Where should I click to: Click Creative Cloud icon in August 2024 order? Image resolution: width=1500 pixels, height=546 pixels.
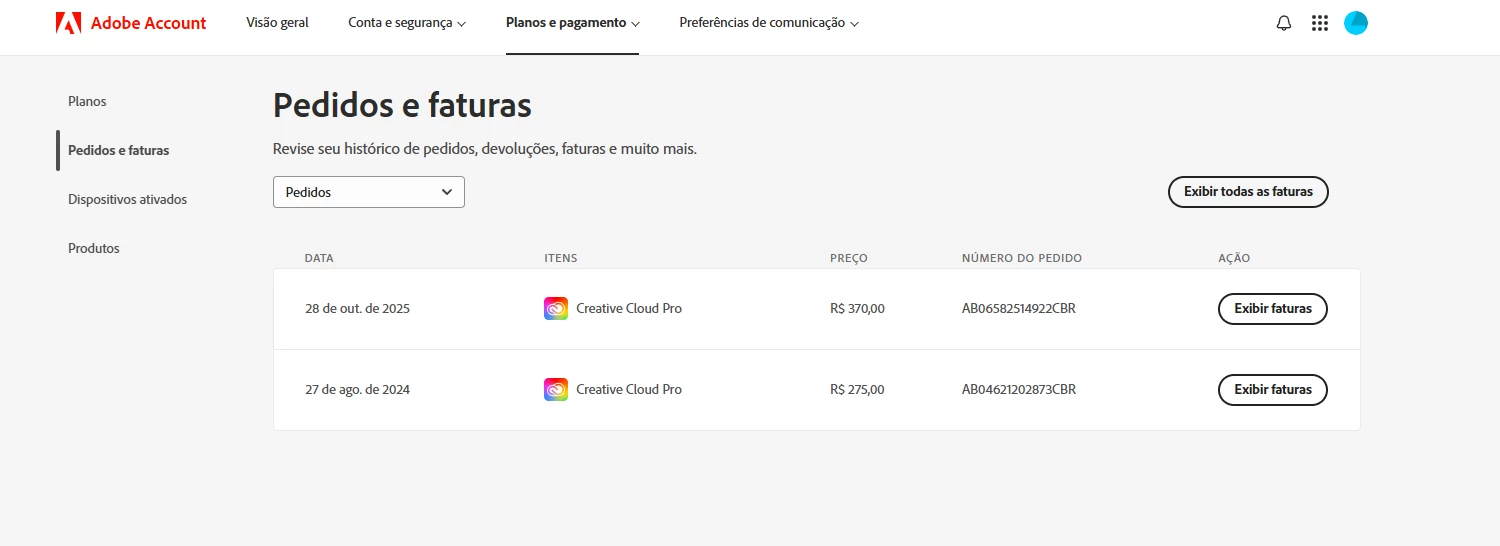pos(556,390)
